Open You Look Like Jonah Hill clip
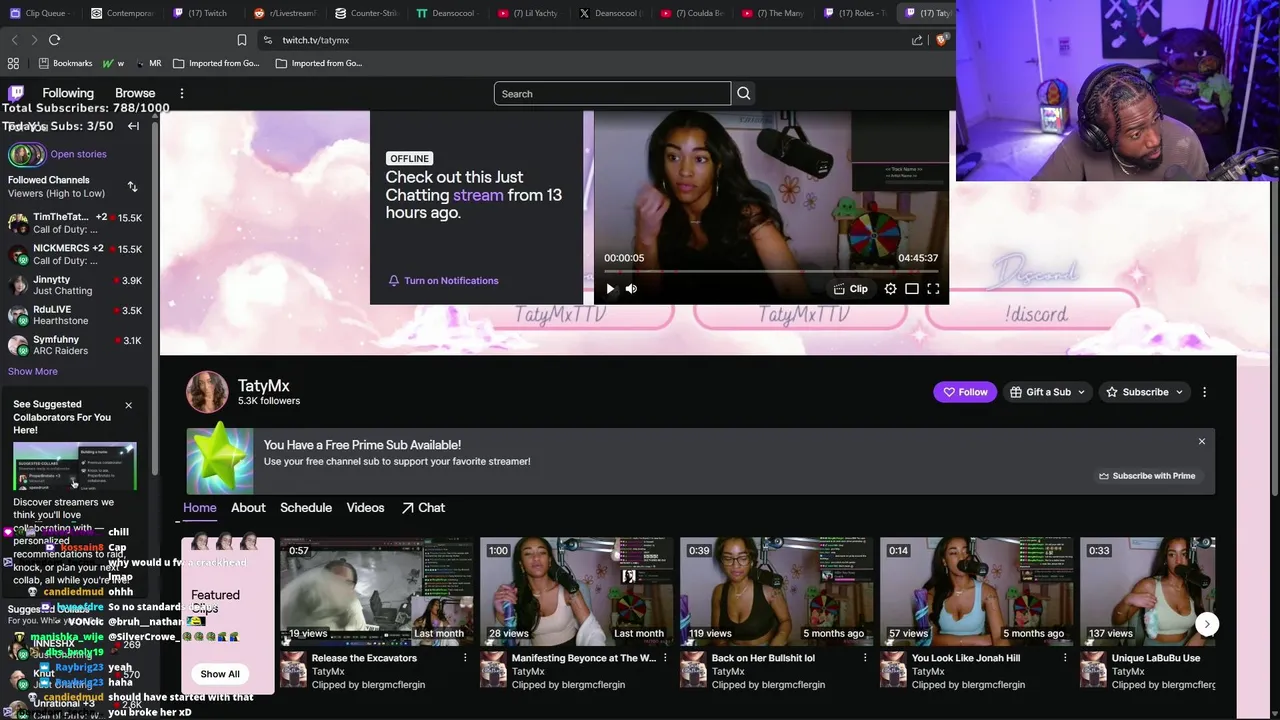The height and width of the screenshot is (720, 1280). tap(977, 592)
